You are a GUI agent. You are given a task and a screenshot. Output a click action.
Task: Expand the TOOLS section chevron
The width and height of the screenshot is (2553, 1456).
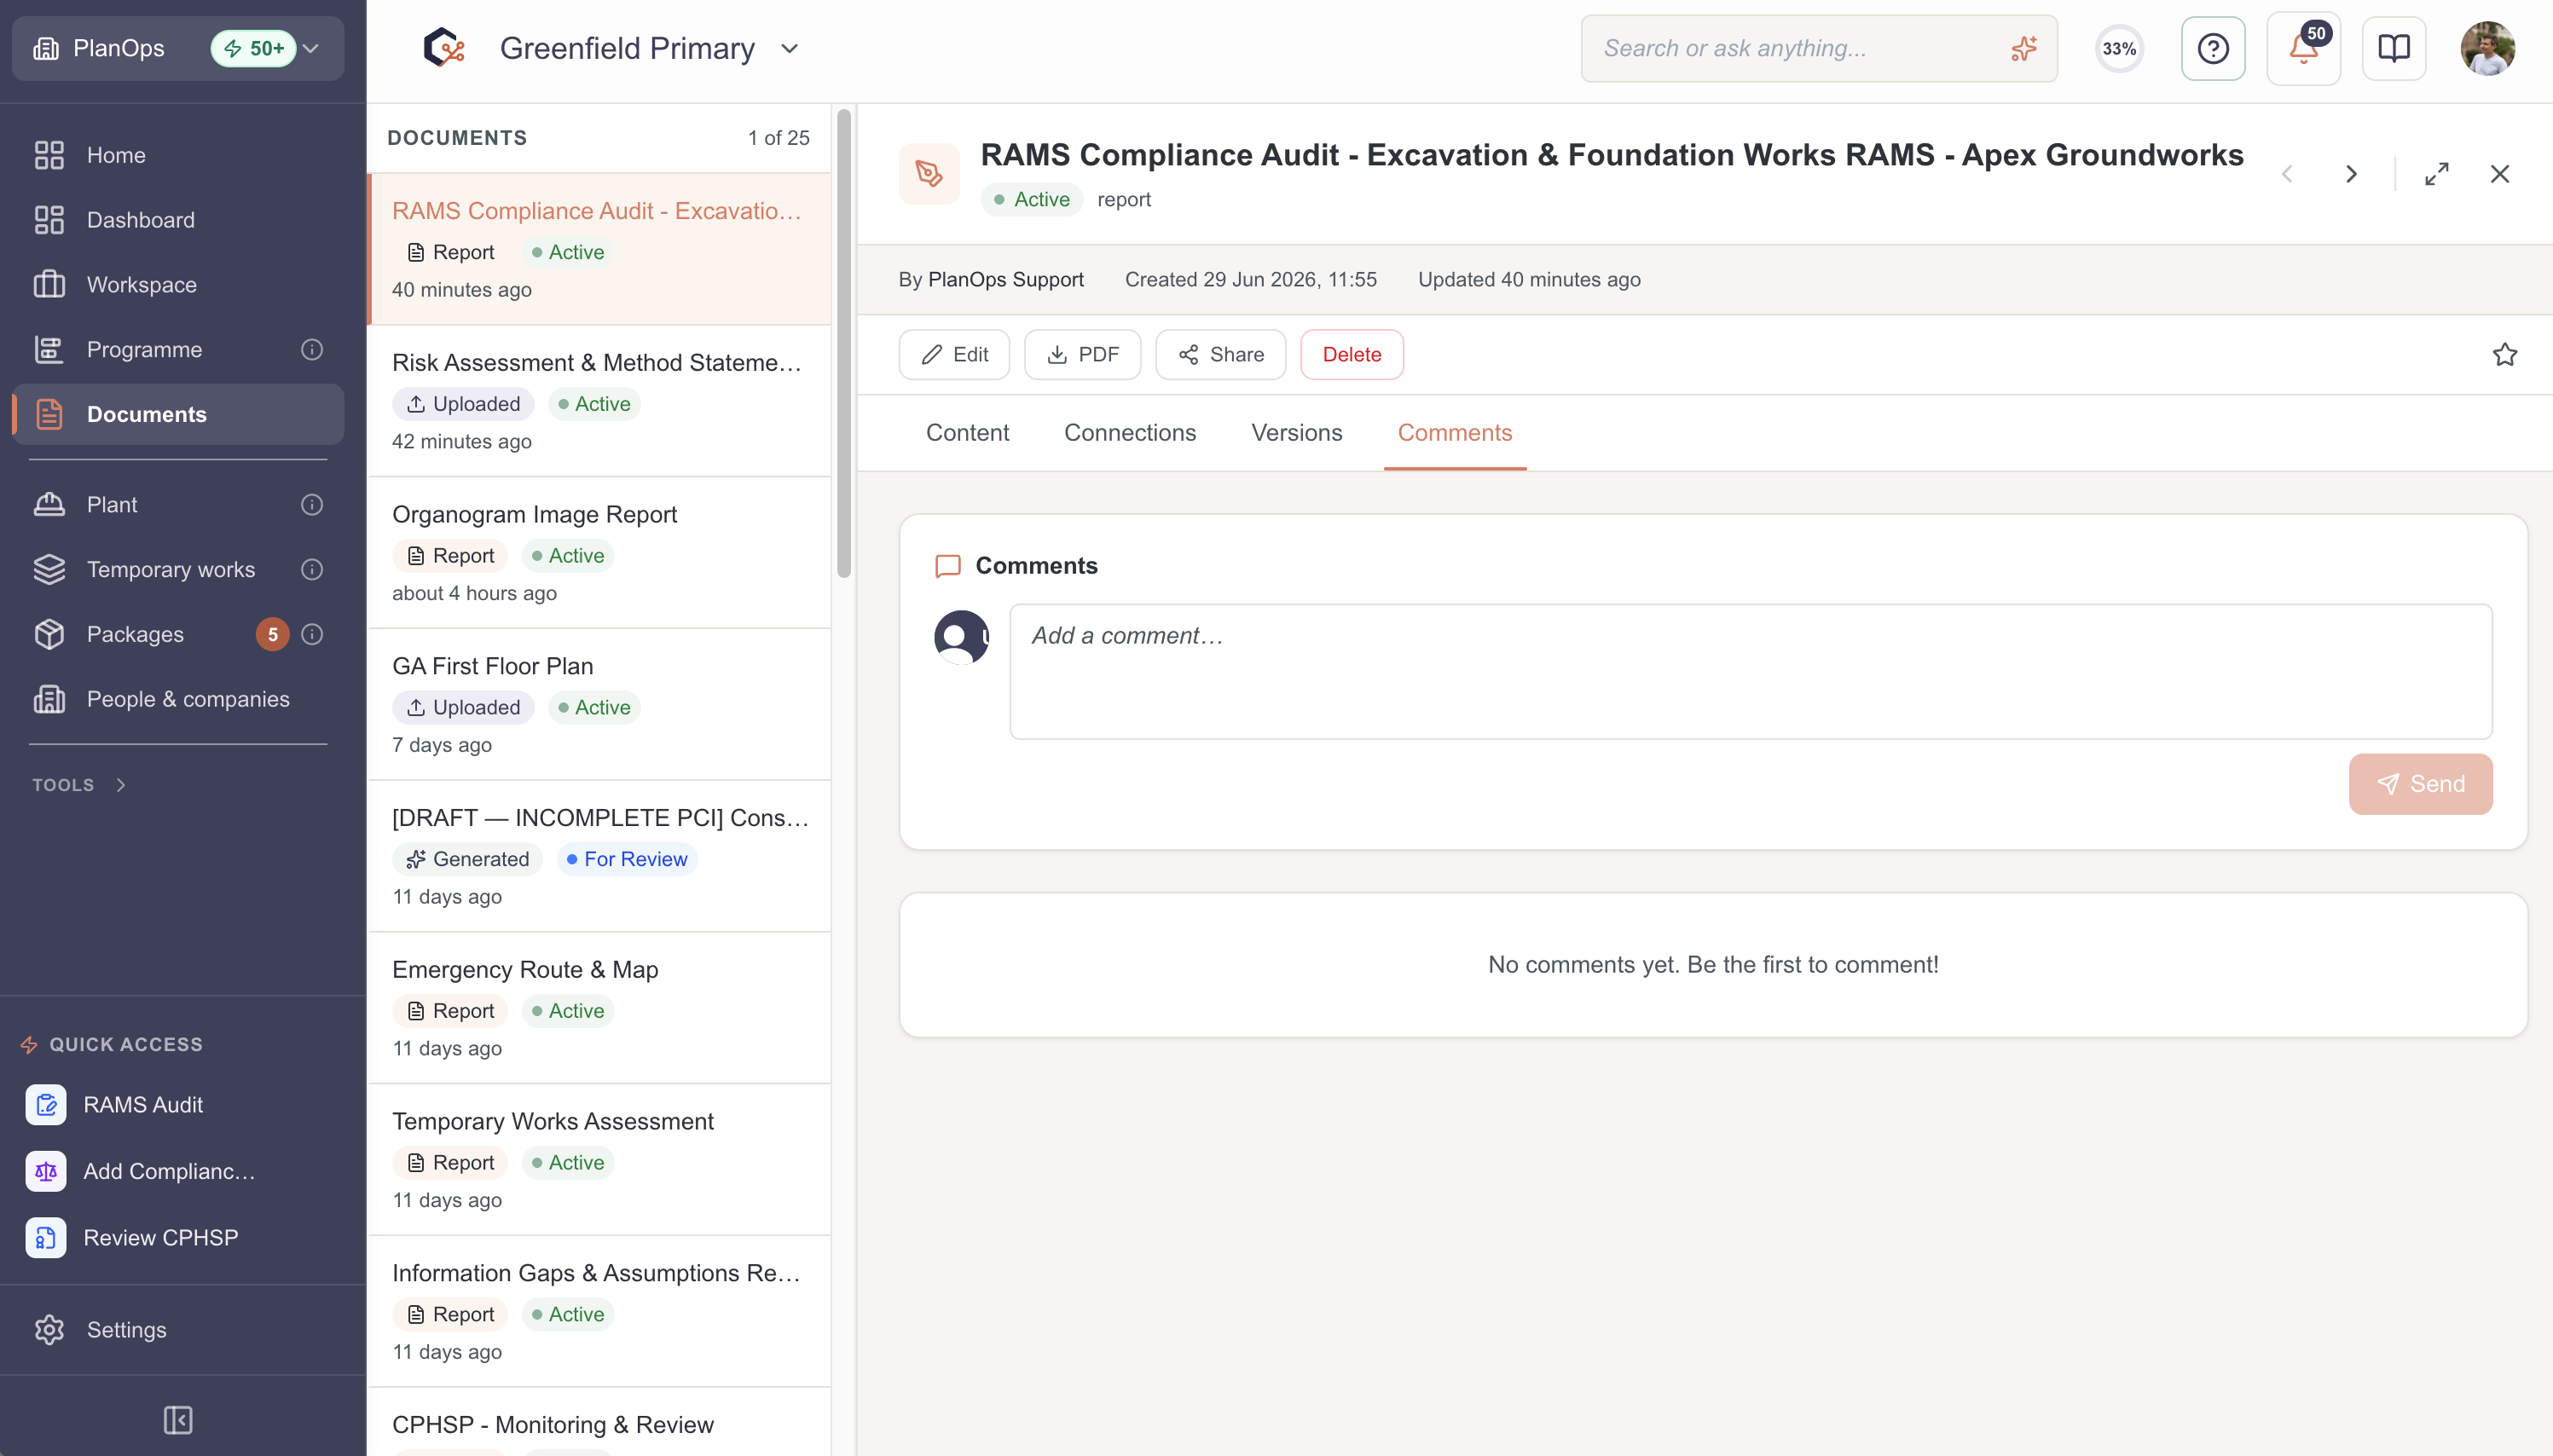121,785
